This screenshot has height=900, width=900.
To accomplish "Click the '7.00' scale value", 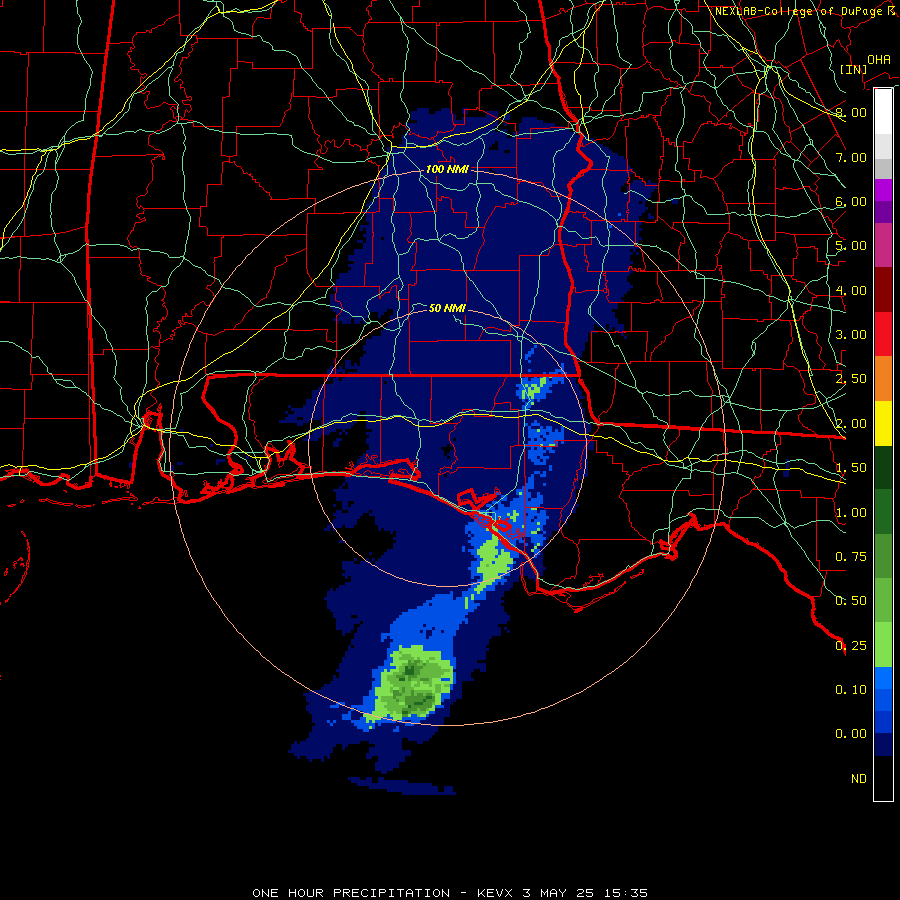I will point(851,157).
